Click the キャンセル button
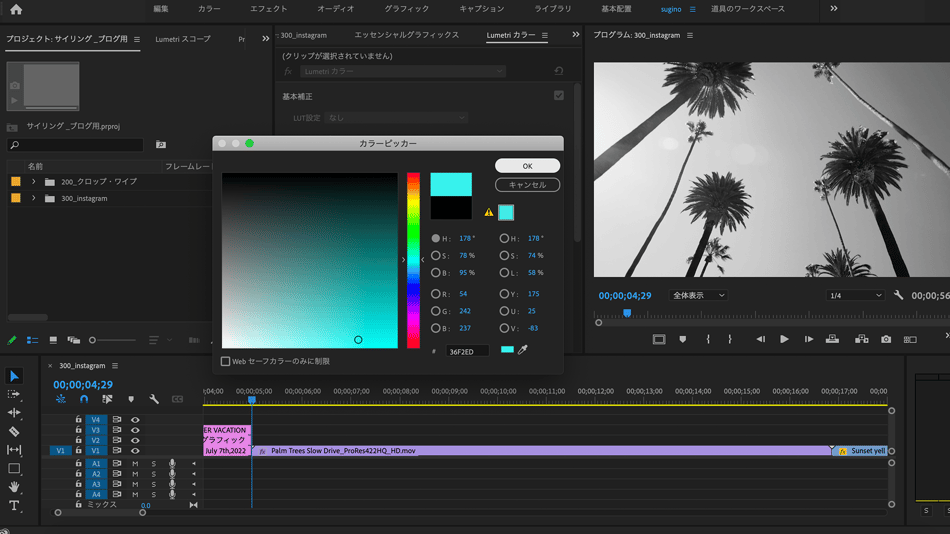The height and width of the screenshot is (534, 950). click(527, 185)
